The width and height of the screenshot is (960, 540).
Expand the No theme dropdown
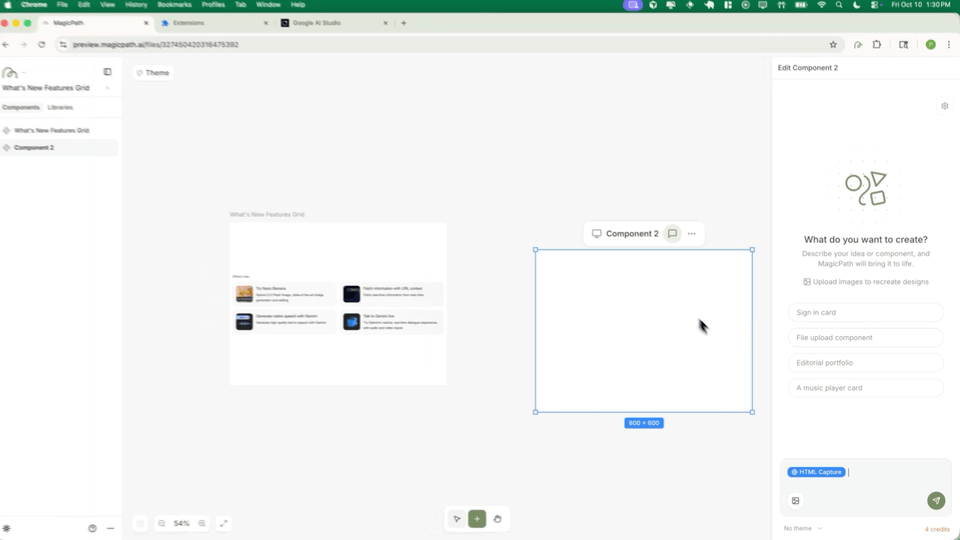tap(803, 528)
